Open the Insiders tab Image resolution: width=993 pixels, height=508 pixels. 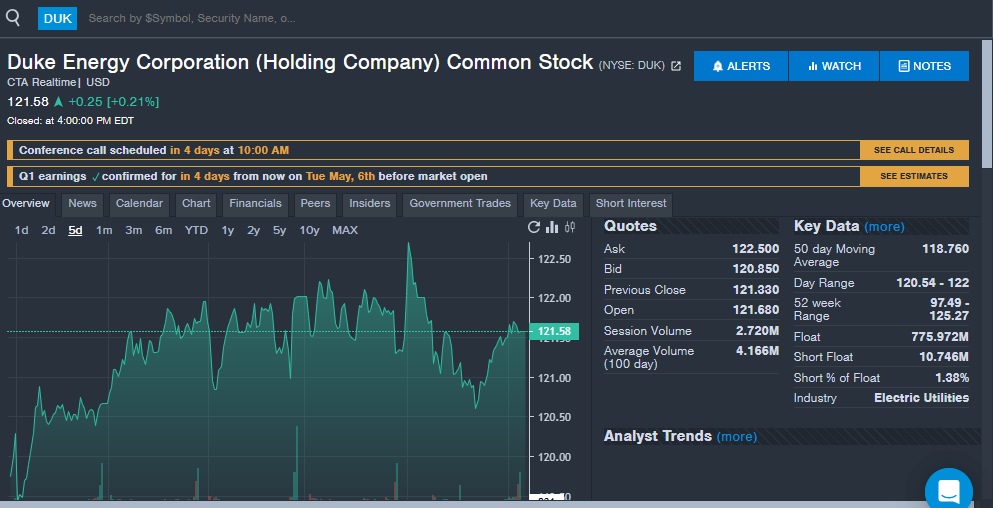pos(369,203)
